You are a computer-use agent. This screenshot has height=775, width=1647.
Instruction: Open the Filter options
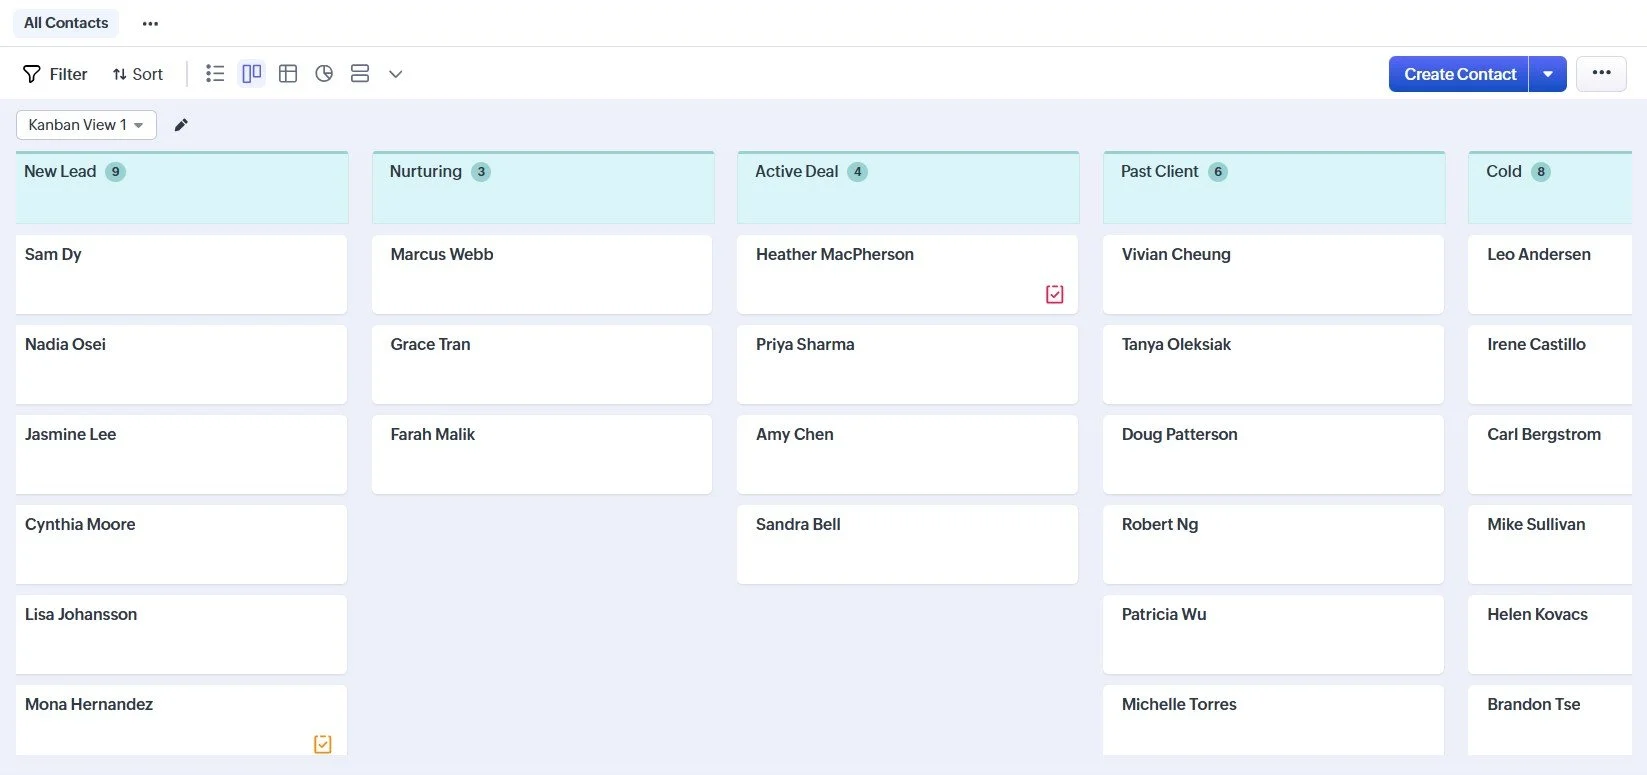pyautogui.click(x=55, y=74)
